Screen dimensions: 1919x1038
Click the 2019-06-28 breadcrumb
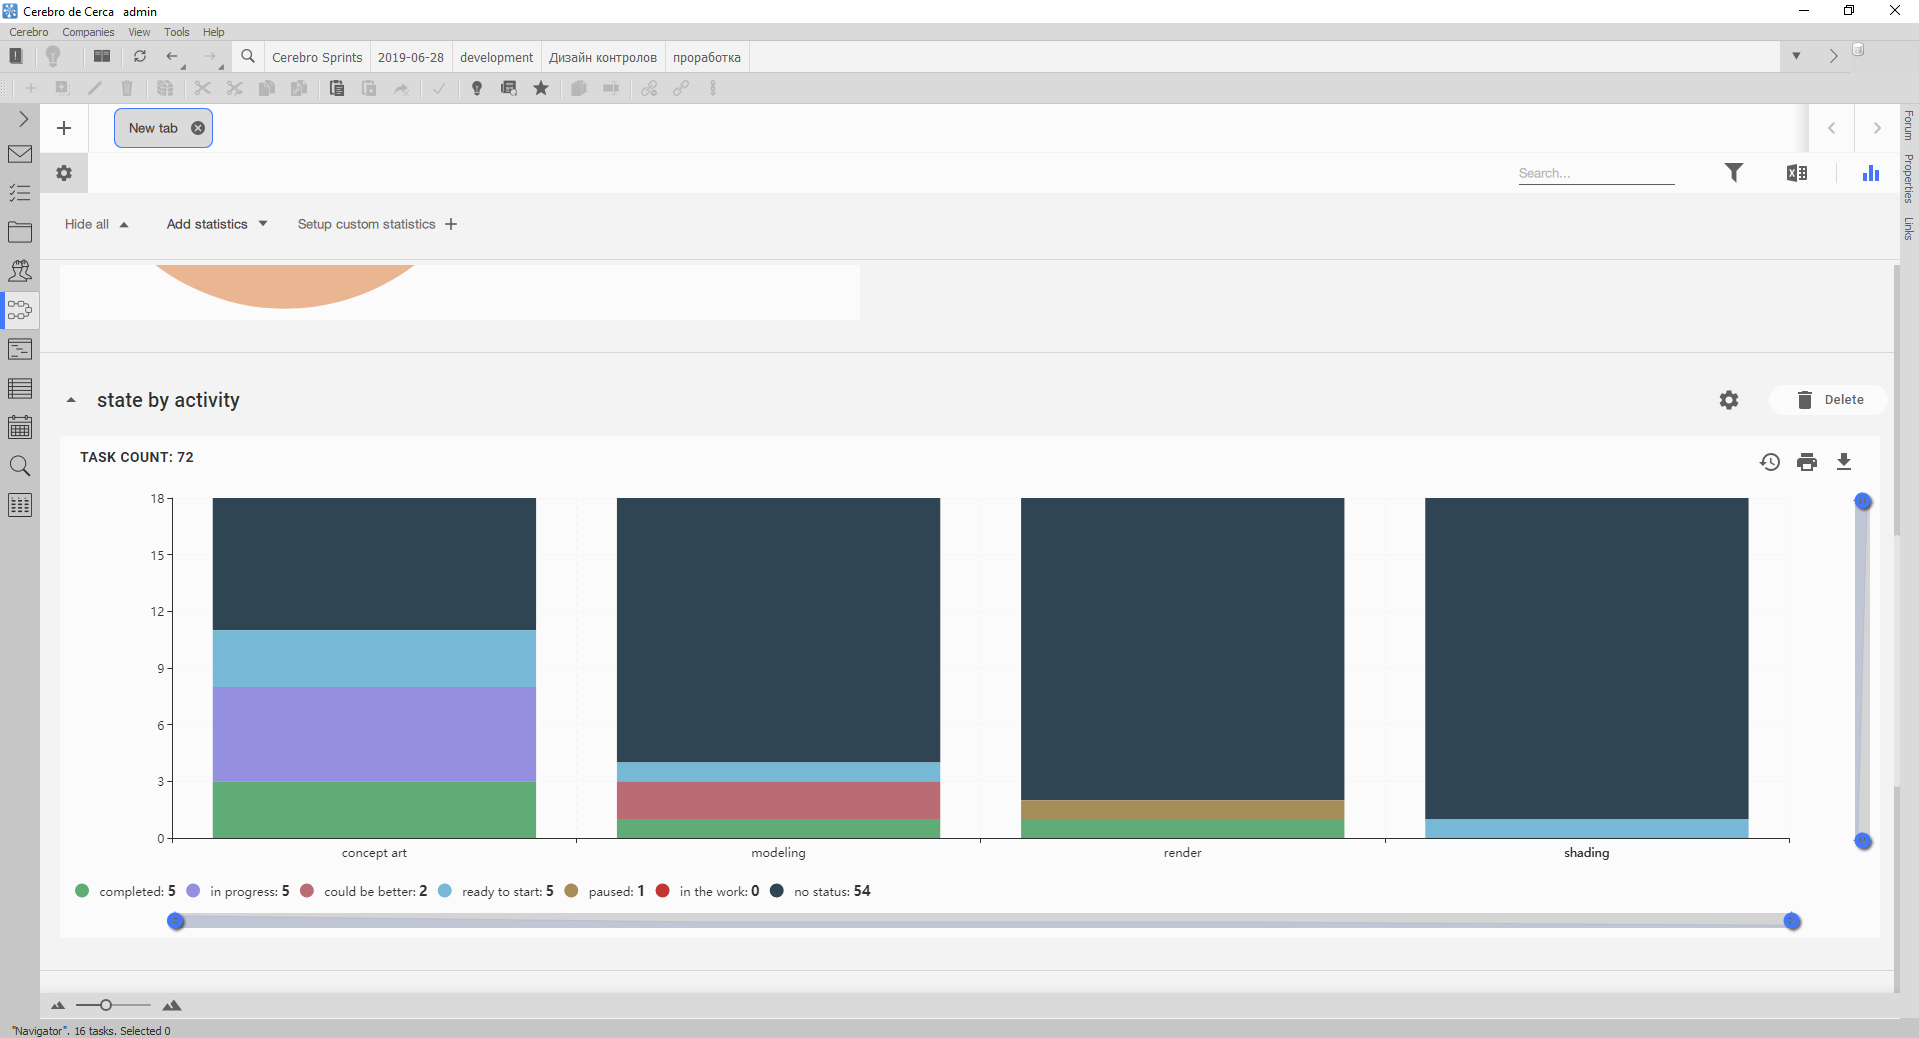click(x=411, y=57)
